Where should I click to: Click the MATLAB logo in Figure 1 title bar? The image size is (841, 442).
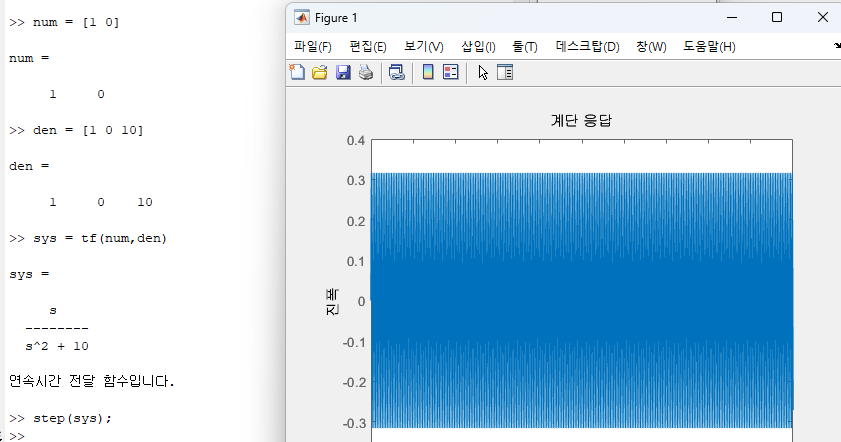(x=302, y=18)
